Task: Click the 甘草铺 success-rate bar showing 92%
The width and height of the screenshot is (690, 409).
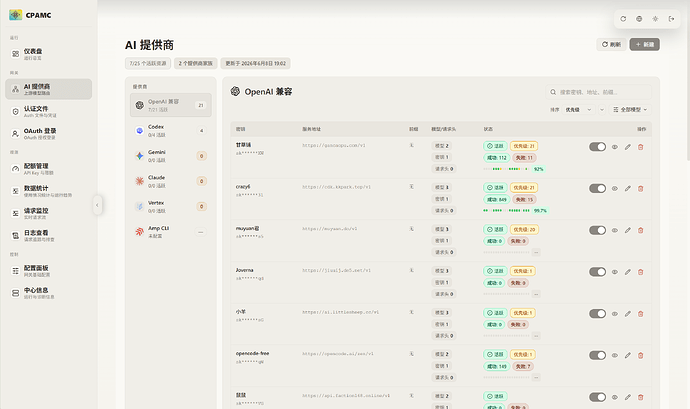Action: tap(514, 169)
